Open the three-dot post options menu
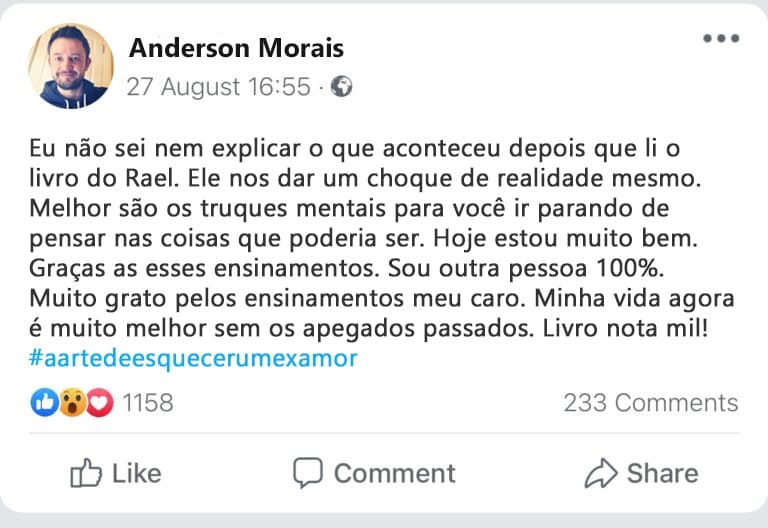768x528 pixels. click(x=720, y=40)
